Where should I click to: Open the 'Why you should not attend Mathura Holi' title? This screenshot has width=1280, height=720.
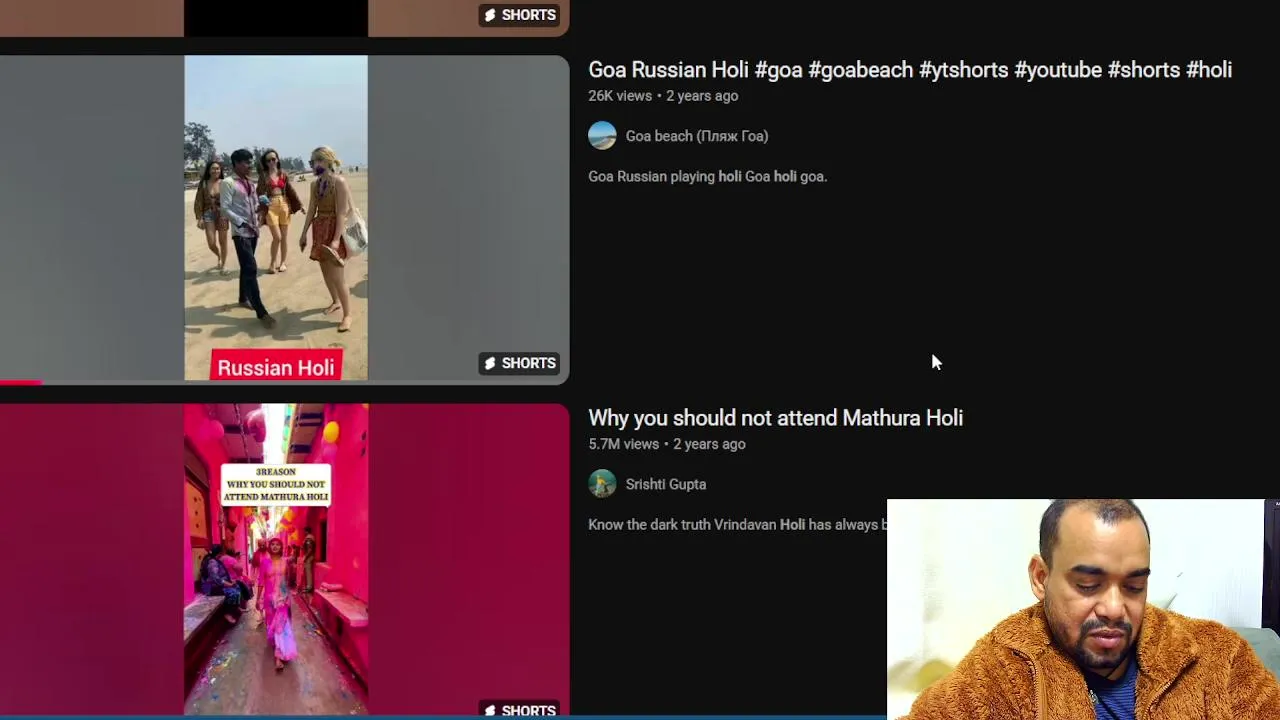(775, 418)
